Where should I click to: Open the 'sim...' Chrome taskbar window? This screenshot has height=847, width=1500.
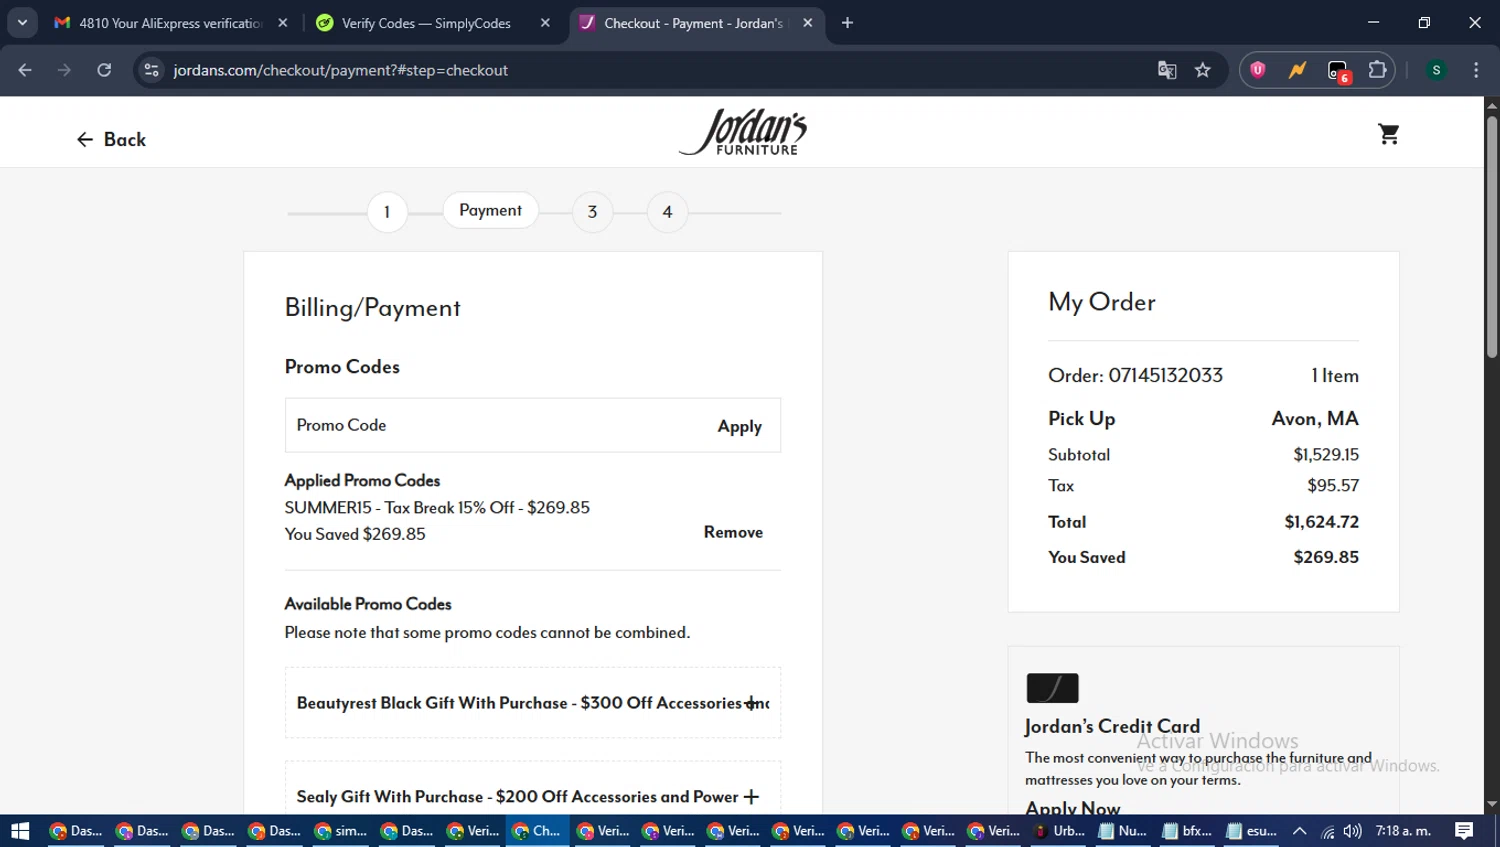(340, 831)
